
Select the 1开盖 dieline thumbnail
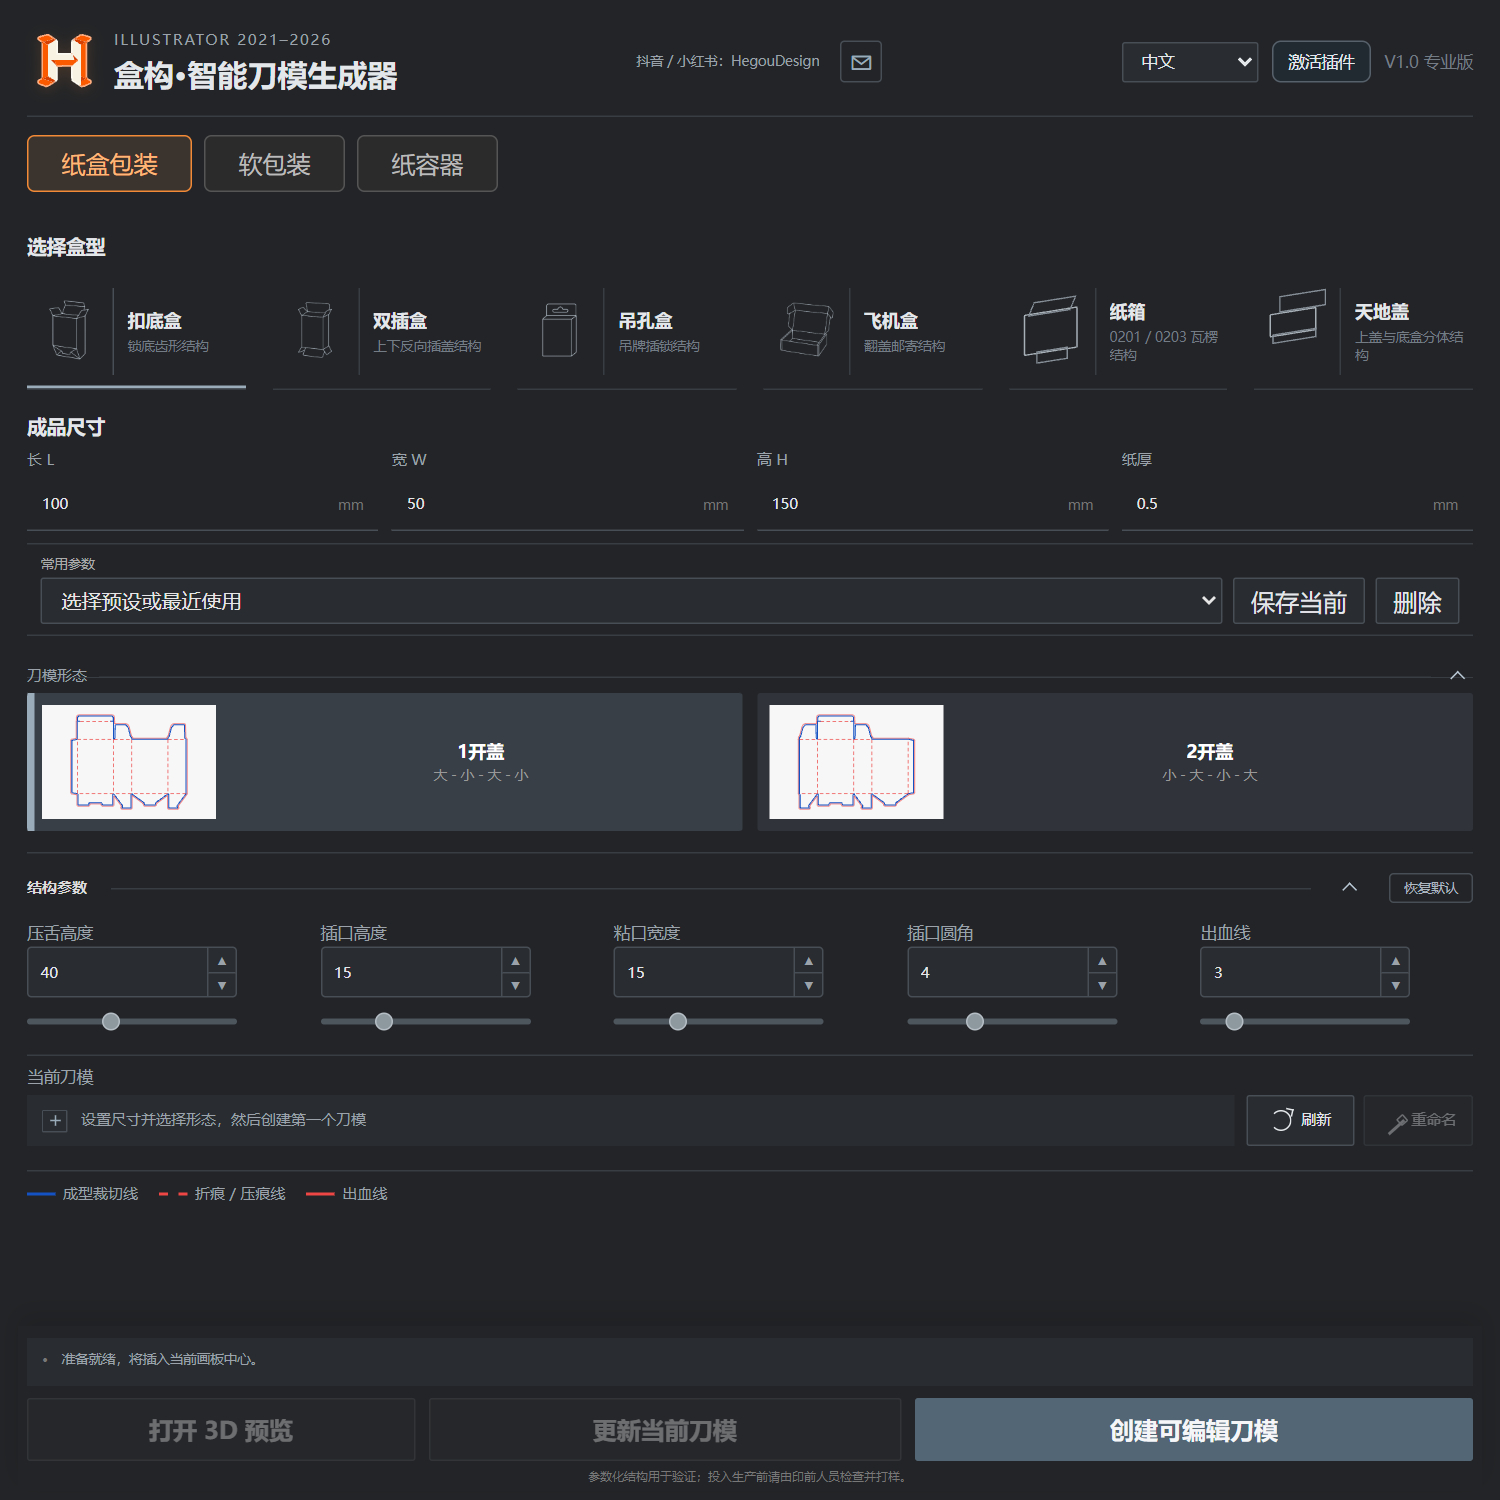click(129, 762)
